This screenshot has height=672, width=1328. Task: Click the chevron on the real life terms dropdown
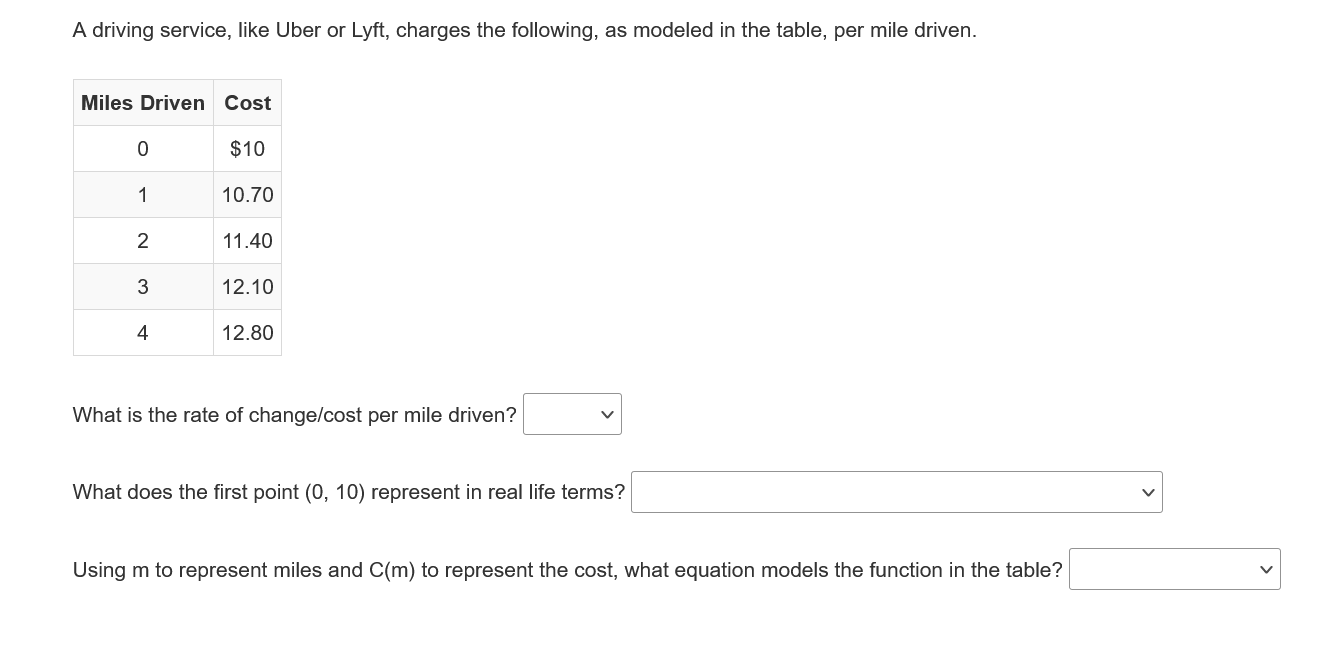pyautogui.click(x=1147, y=491)
